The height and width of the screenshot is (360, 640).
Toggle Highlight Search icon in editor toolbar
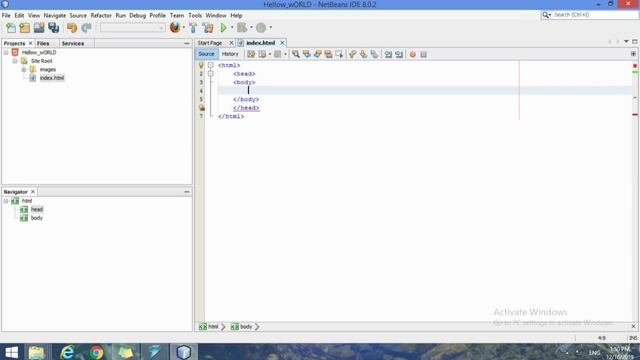(x=328, y=54)
